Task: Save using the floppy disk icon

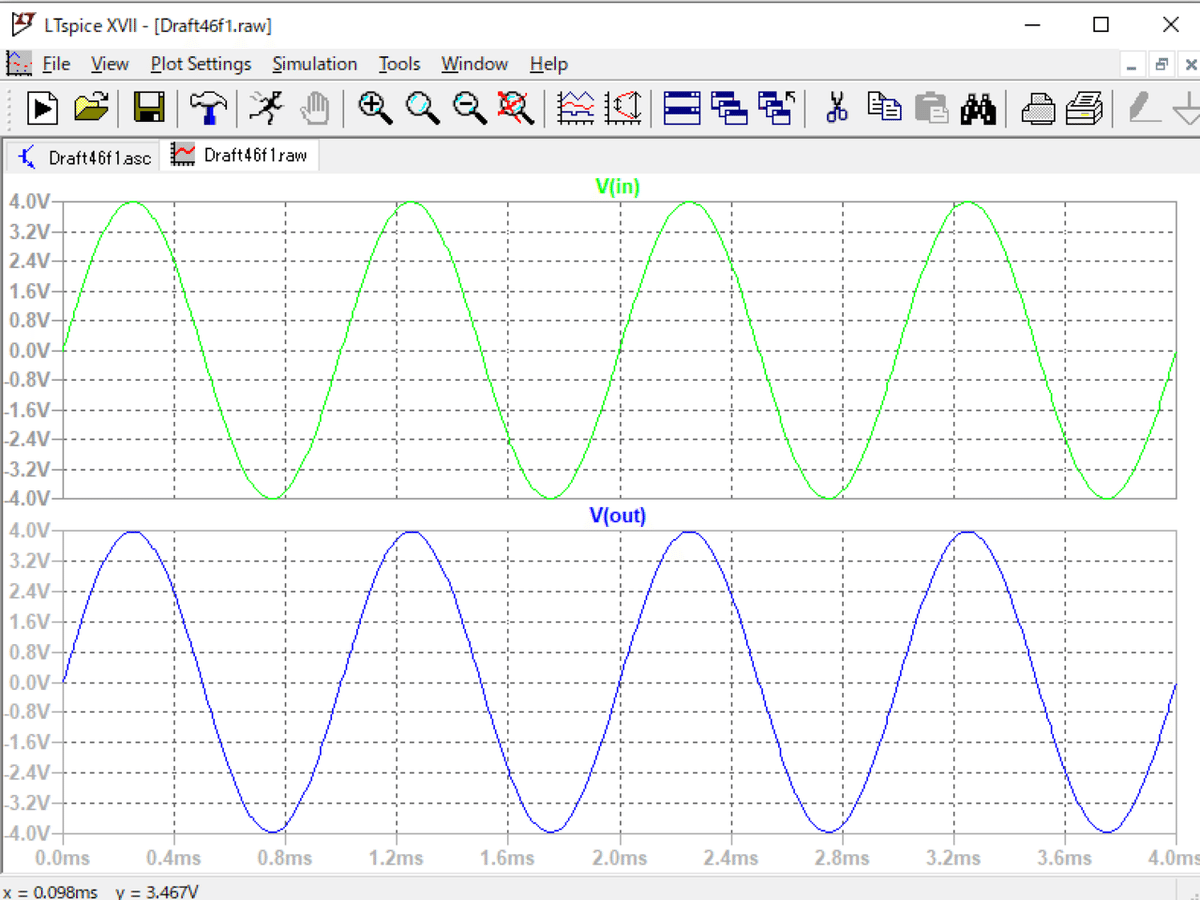Action: click(x=149, y=107)
